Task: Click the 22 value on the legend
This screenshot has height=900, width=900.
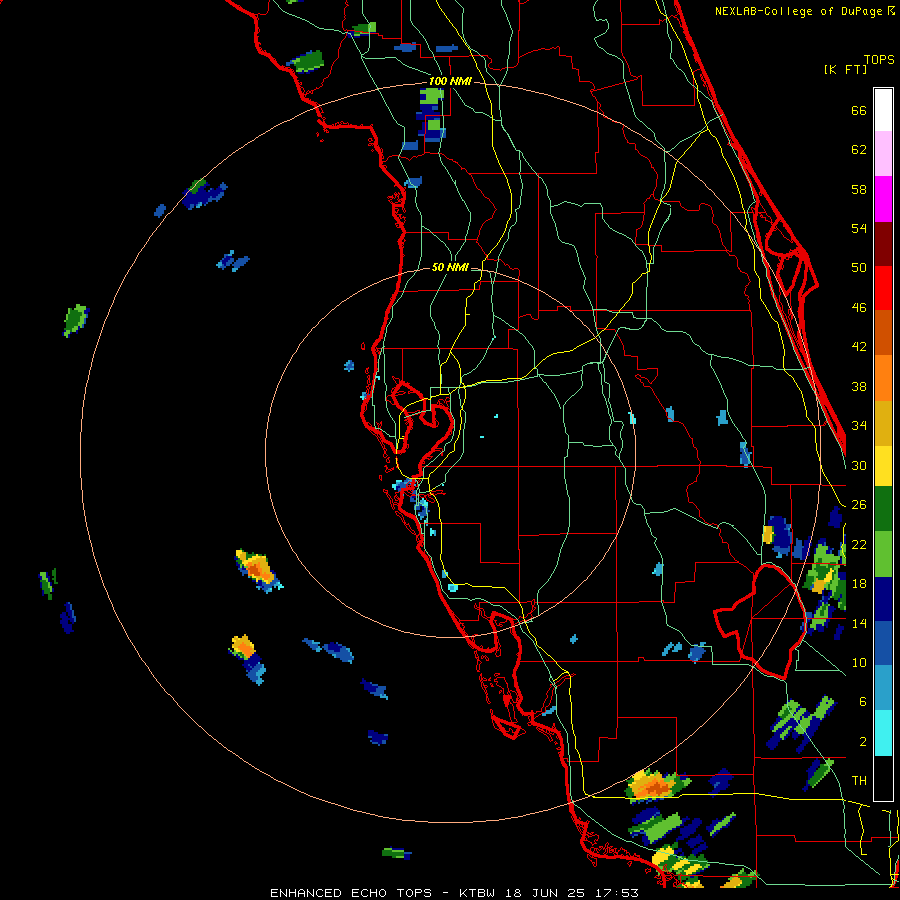Action: (859, 544)
